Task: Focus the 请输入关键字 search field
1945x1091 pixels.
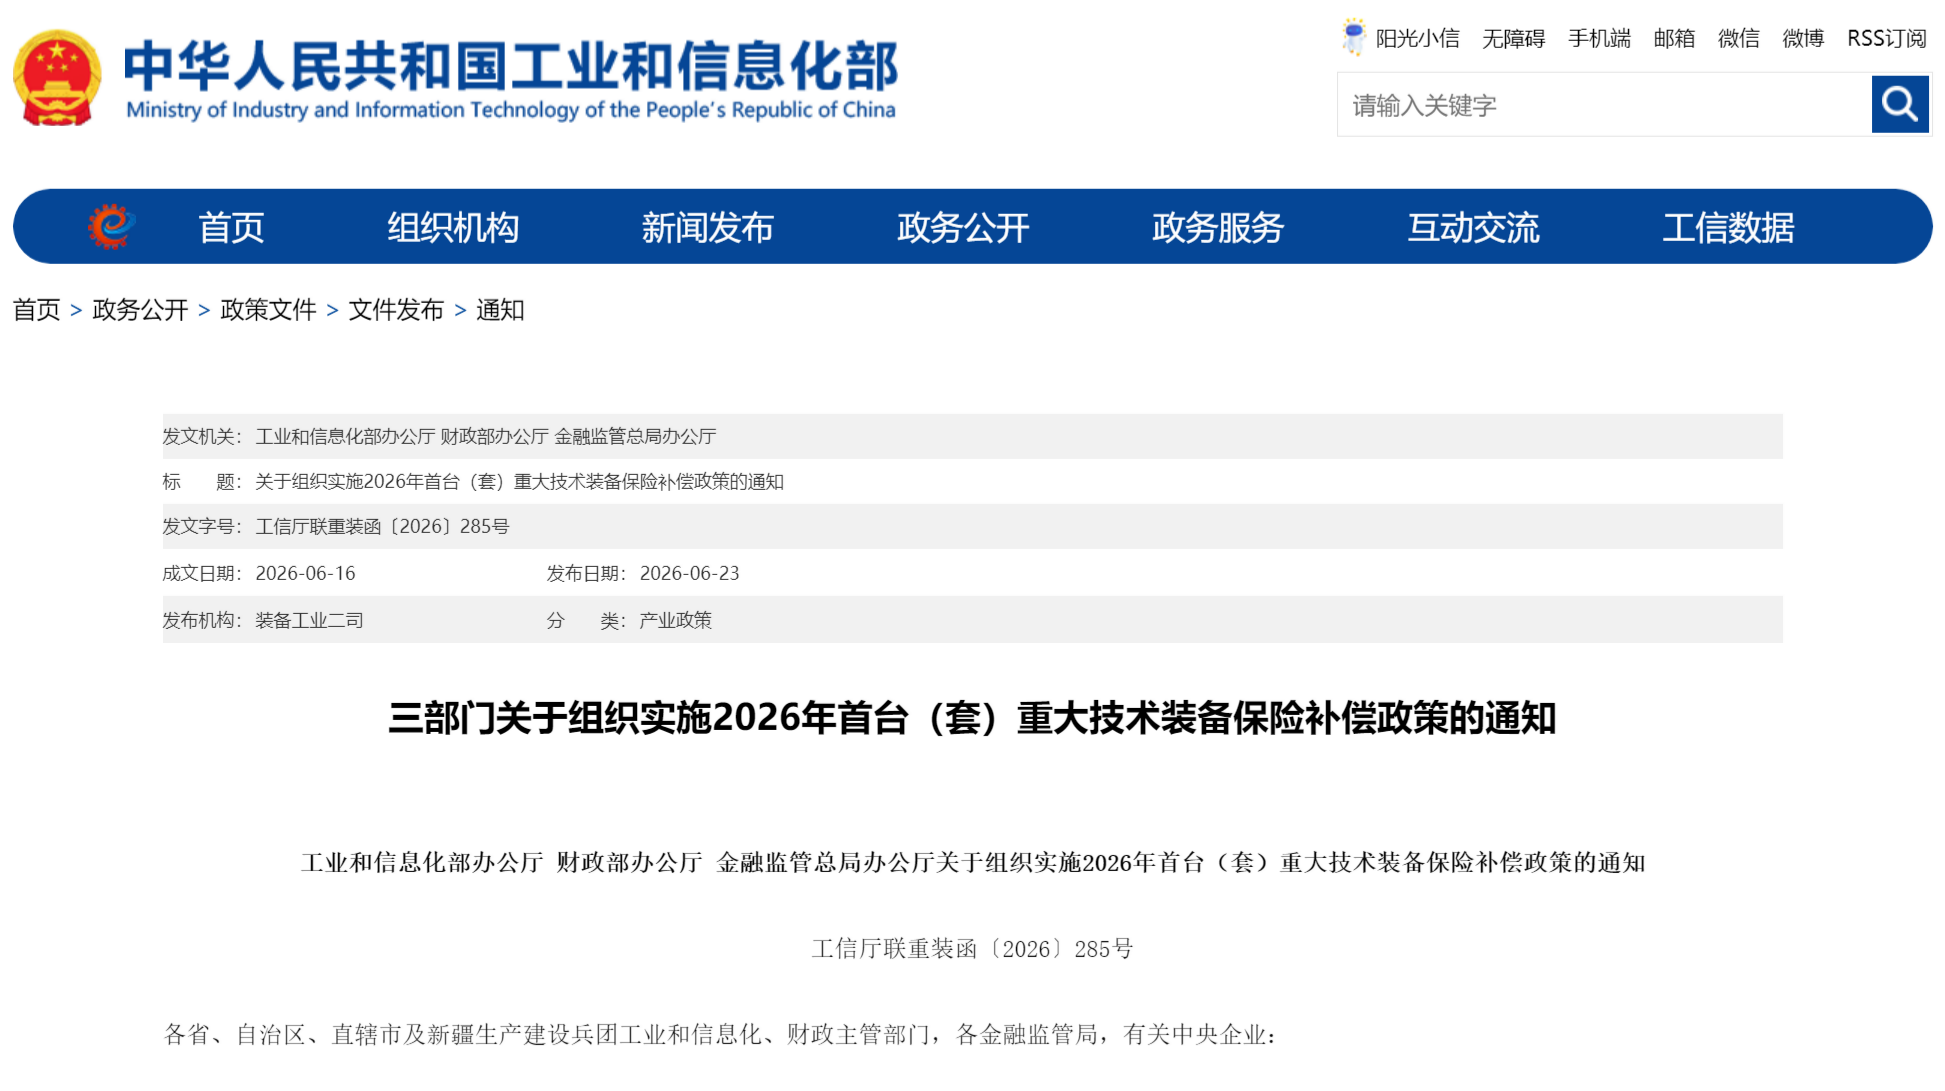Action: (x=1604, y=104)
